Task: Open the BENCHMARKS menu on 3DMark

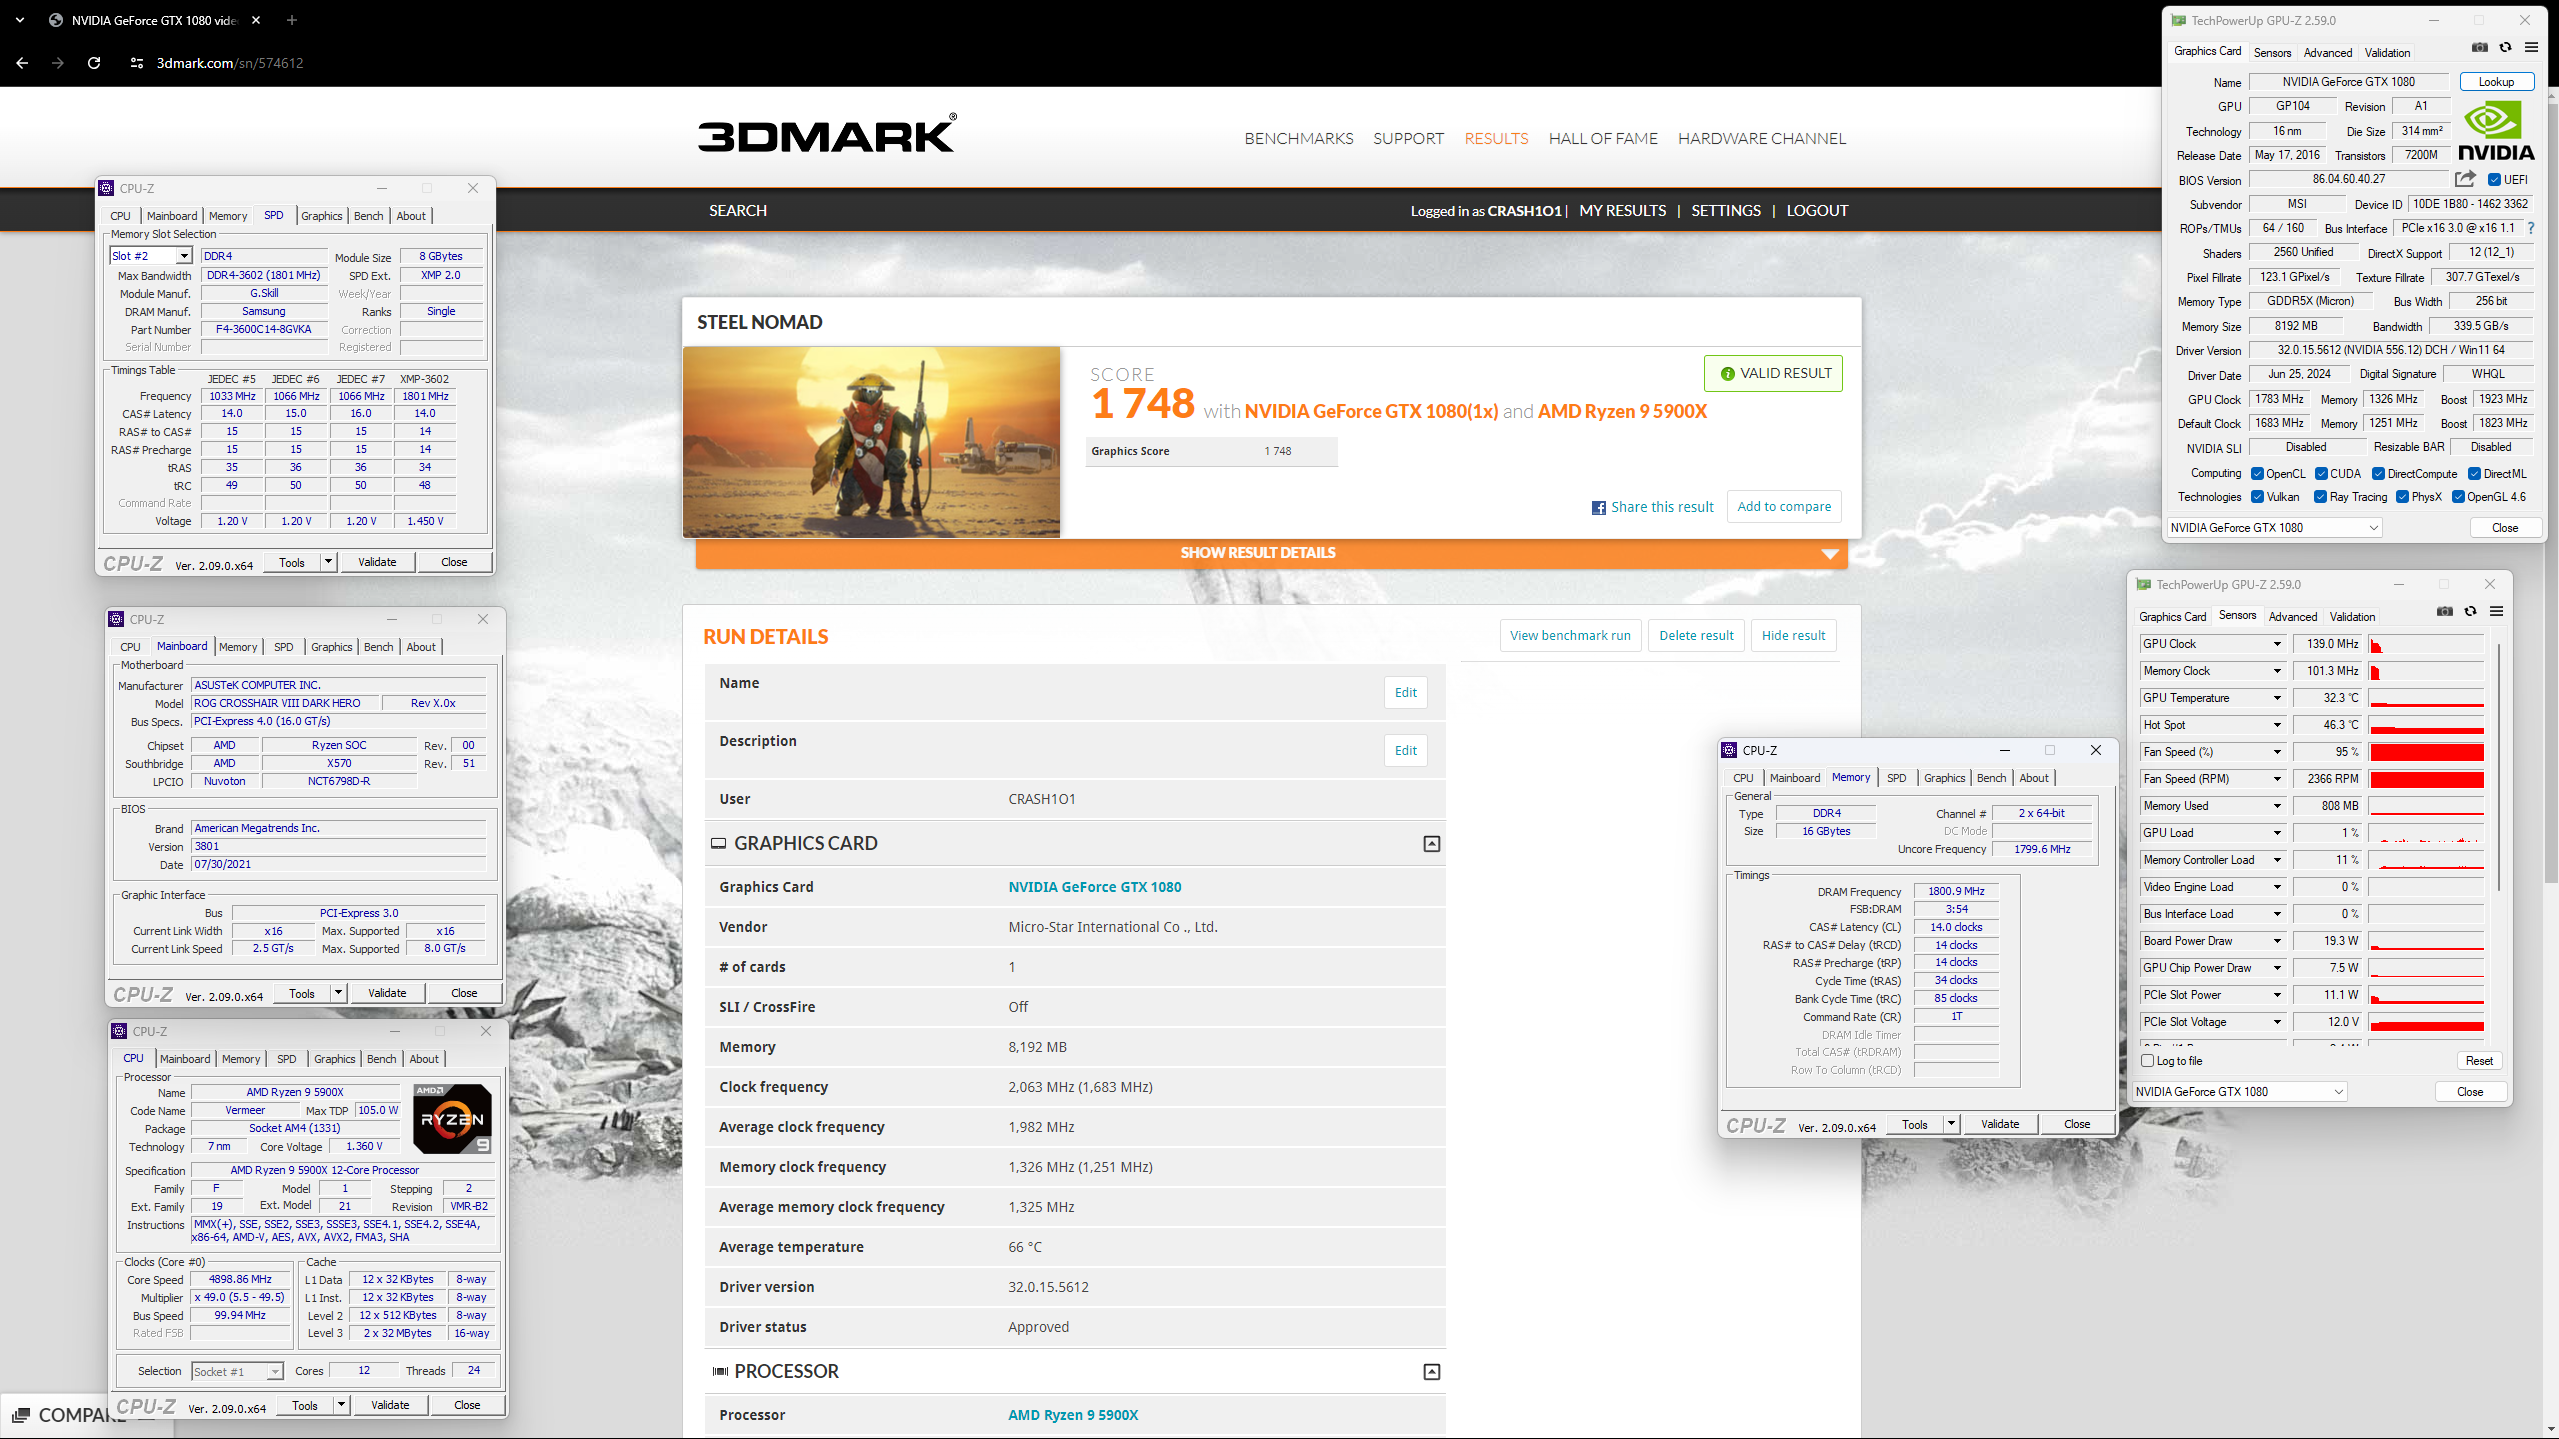Action: tap(1298, 138)
